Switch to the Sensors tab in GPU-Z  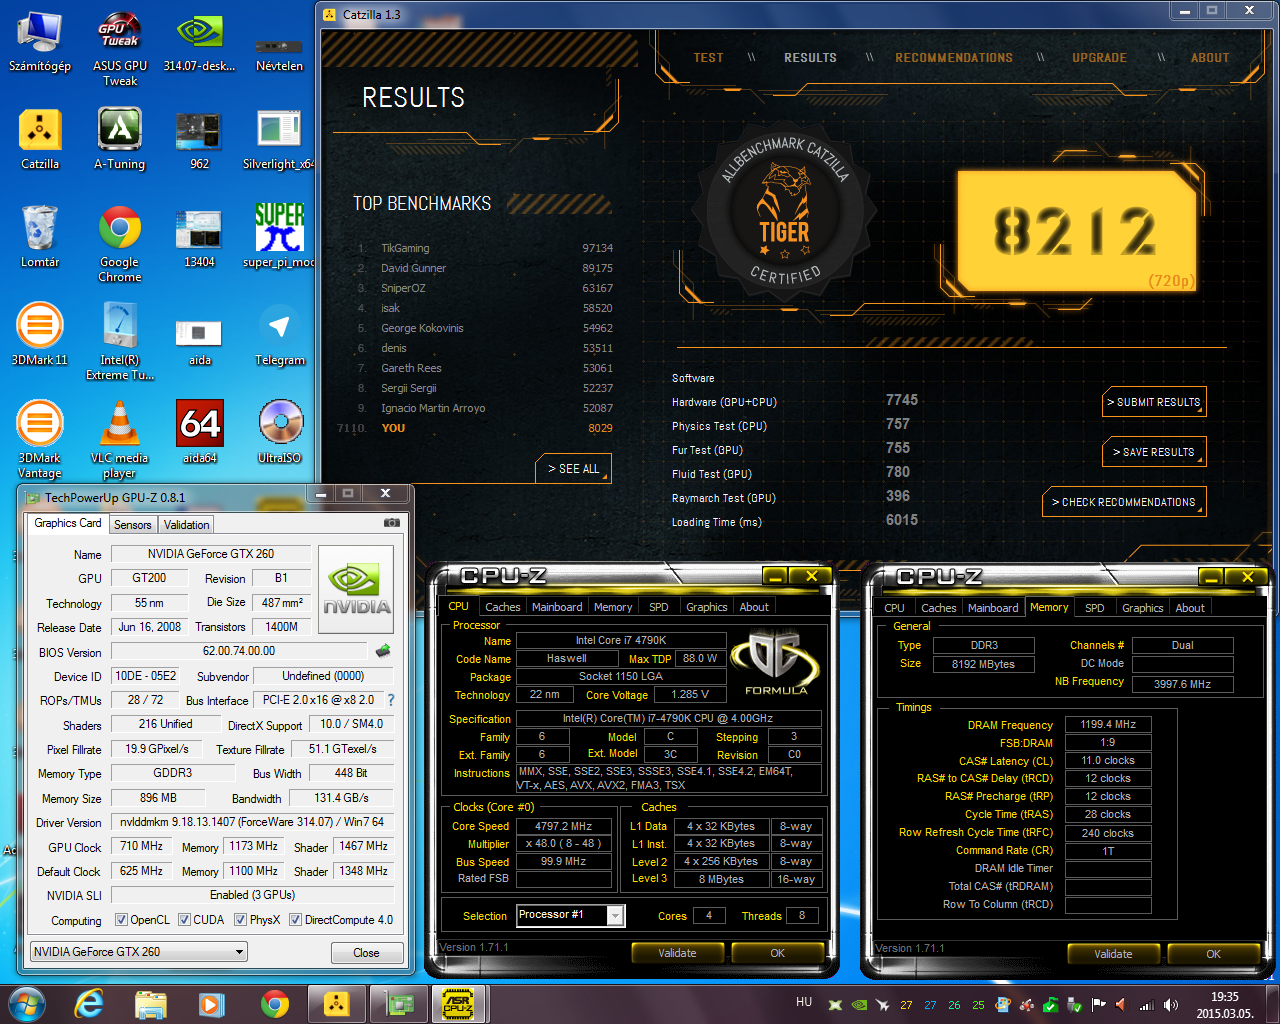132,525
